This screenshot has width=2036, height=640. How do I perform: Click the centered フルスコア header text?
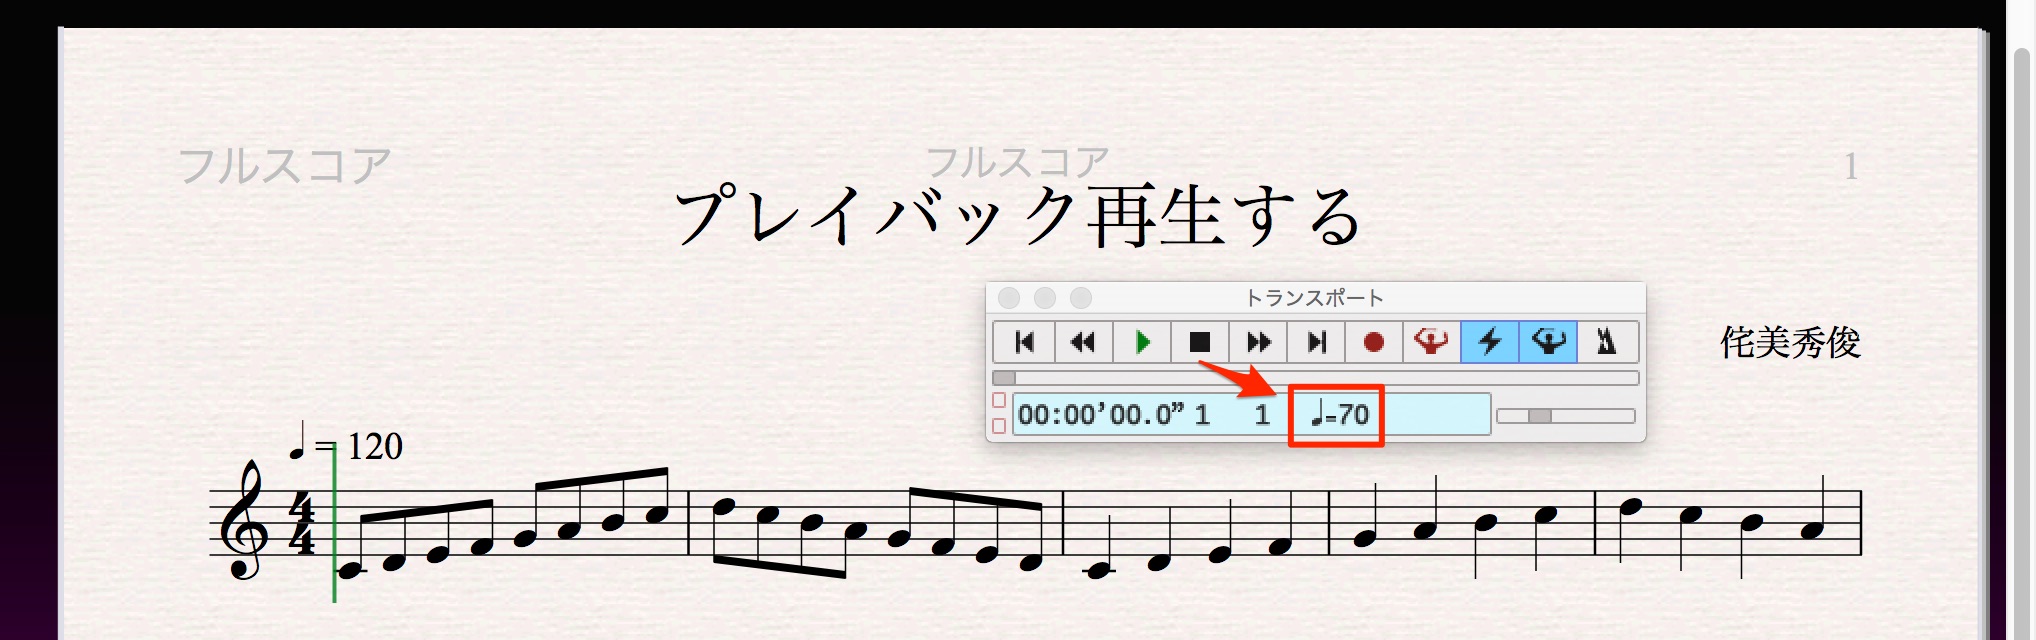click(1018, 160)
